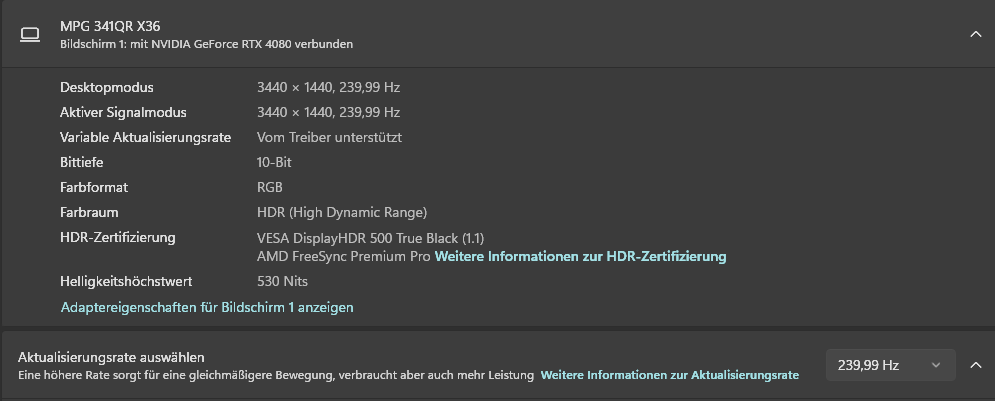Screen dimensions: 995x401
Task: Click the monitor icon beside MPG 341QR X36
Action: (30, 35)
